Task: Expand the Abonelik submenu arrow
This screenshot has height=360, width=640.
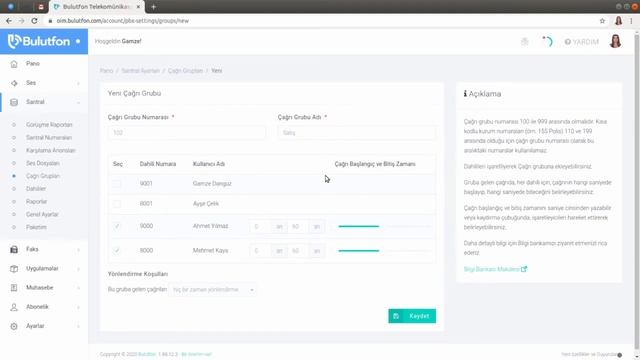Action: [78, 307]
